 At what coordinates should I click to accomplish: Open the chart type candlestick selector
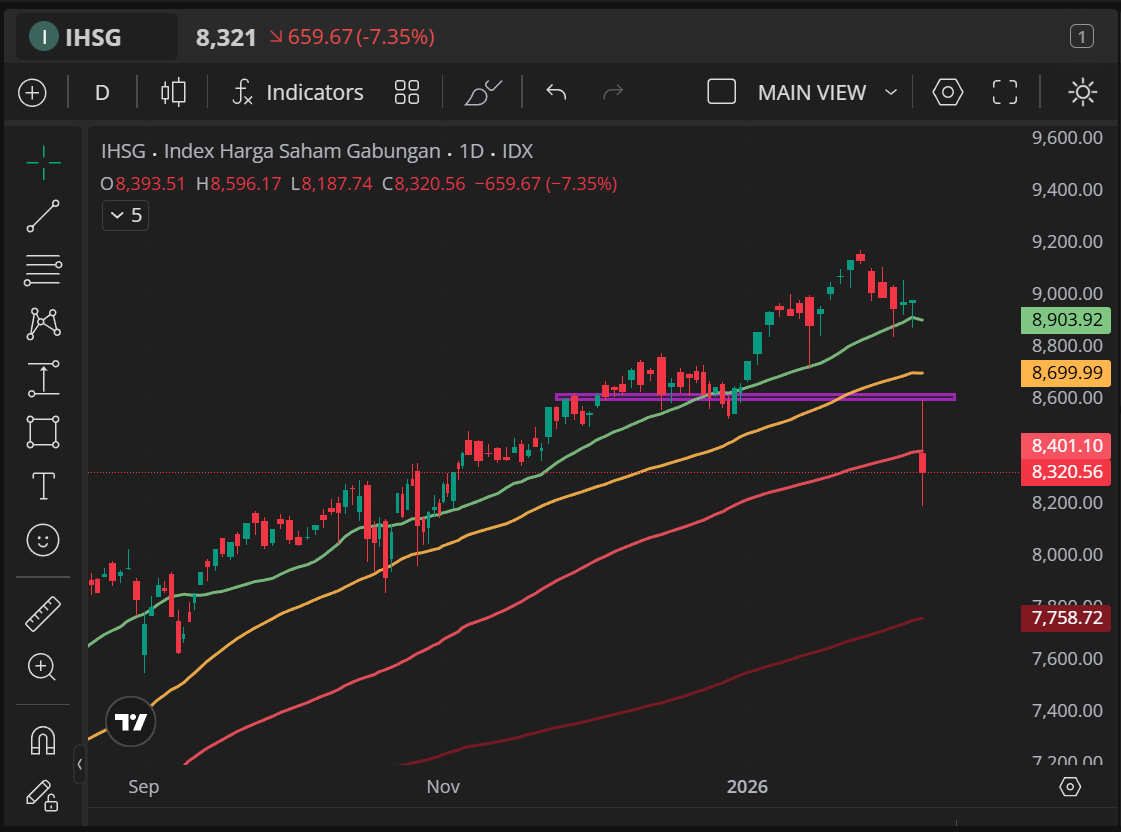pyautogui.click(x=173, y=93)
